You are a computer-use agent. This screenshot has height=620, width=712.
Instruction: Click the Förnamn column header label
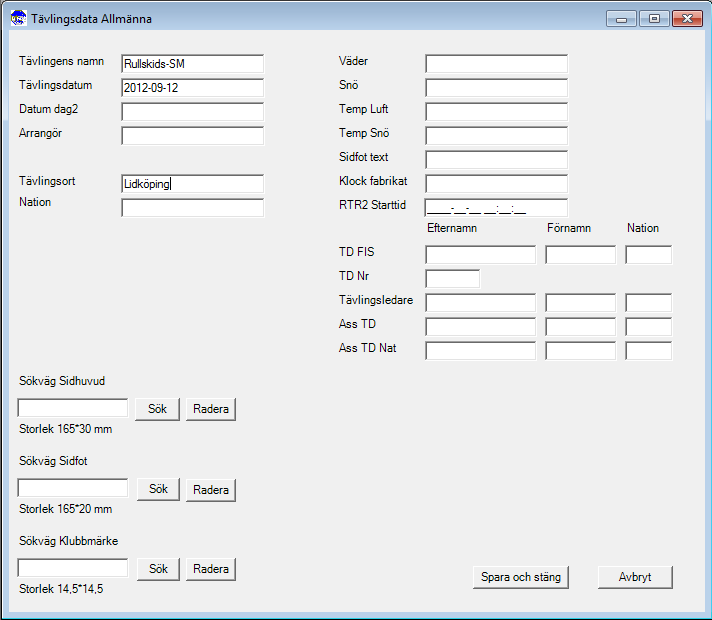point(569,228)
